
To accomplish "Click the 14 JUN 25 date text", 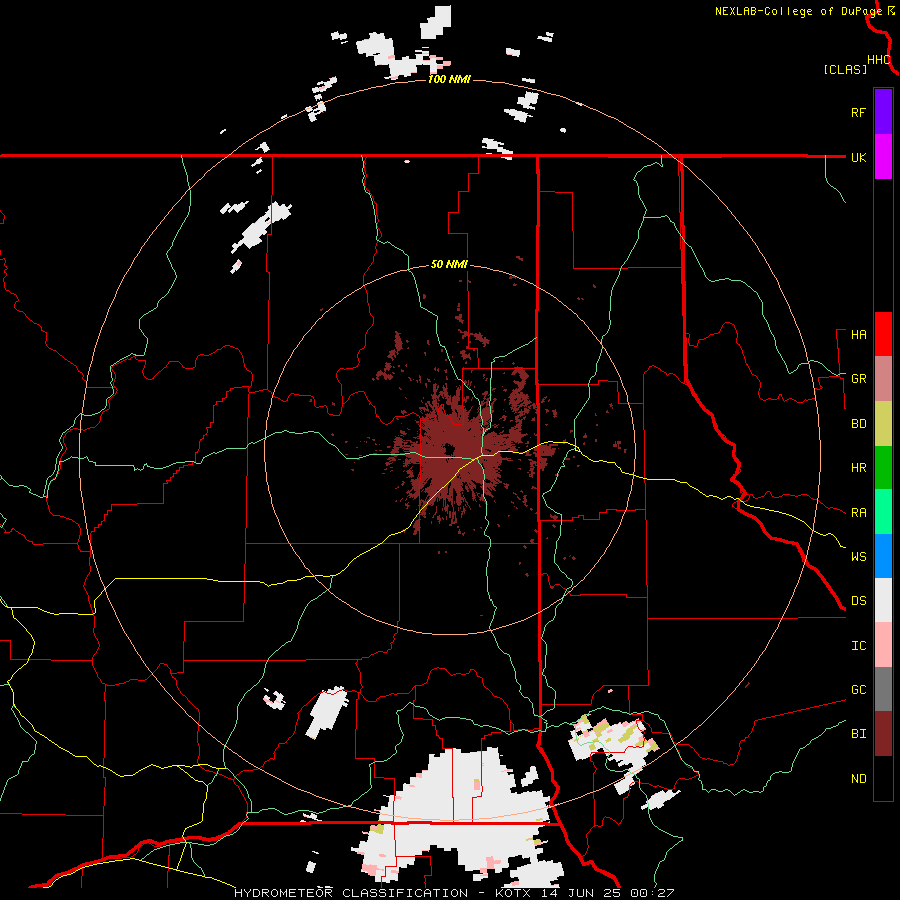I will click(x=581, y=893).
